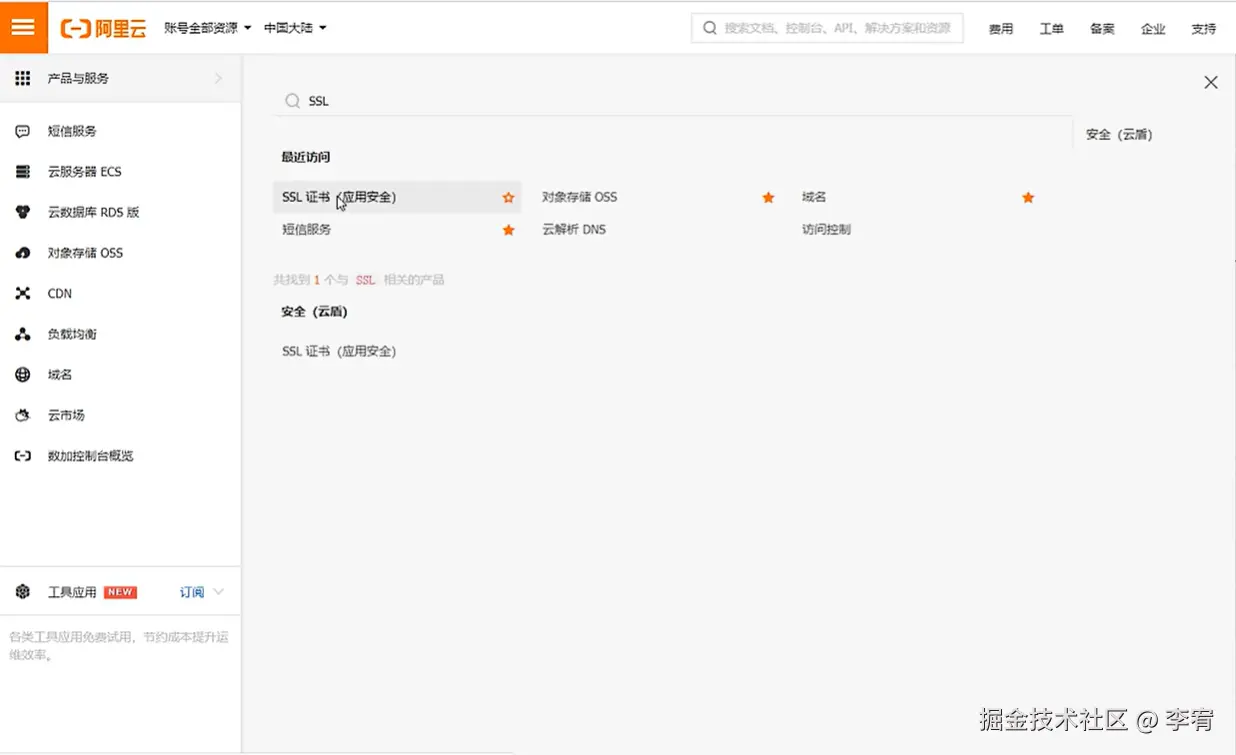Click the 工具应用 cube icon

(23, 592)
